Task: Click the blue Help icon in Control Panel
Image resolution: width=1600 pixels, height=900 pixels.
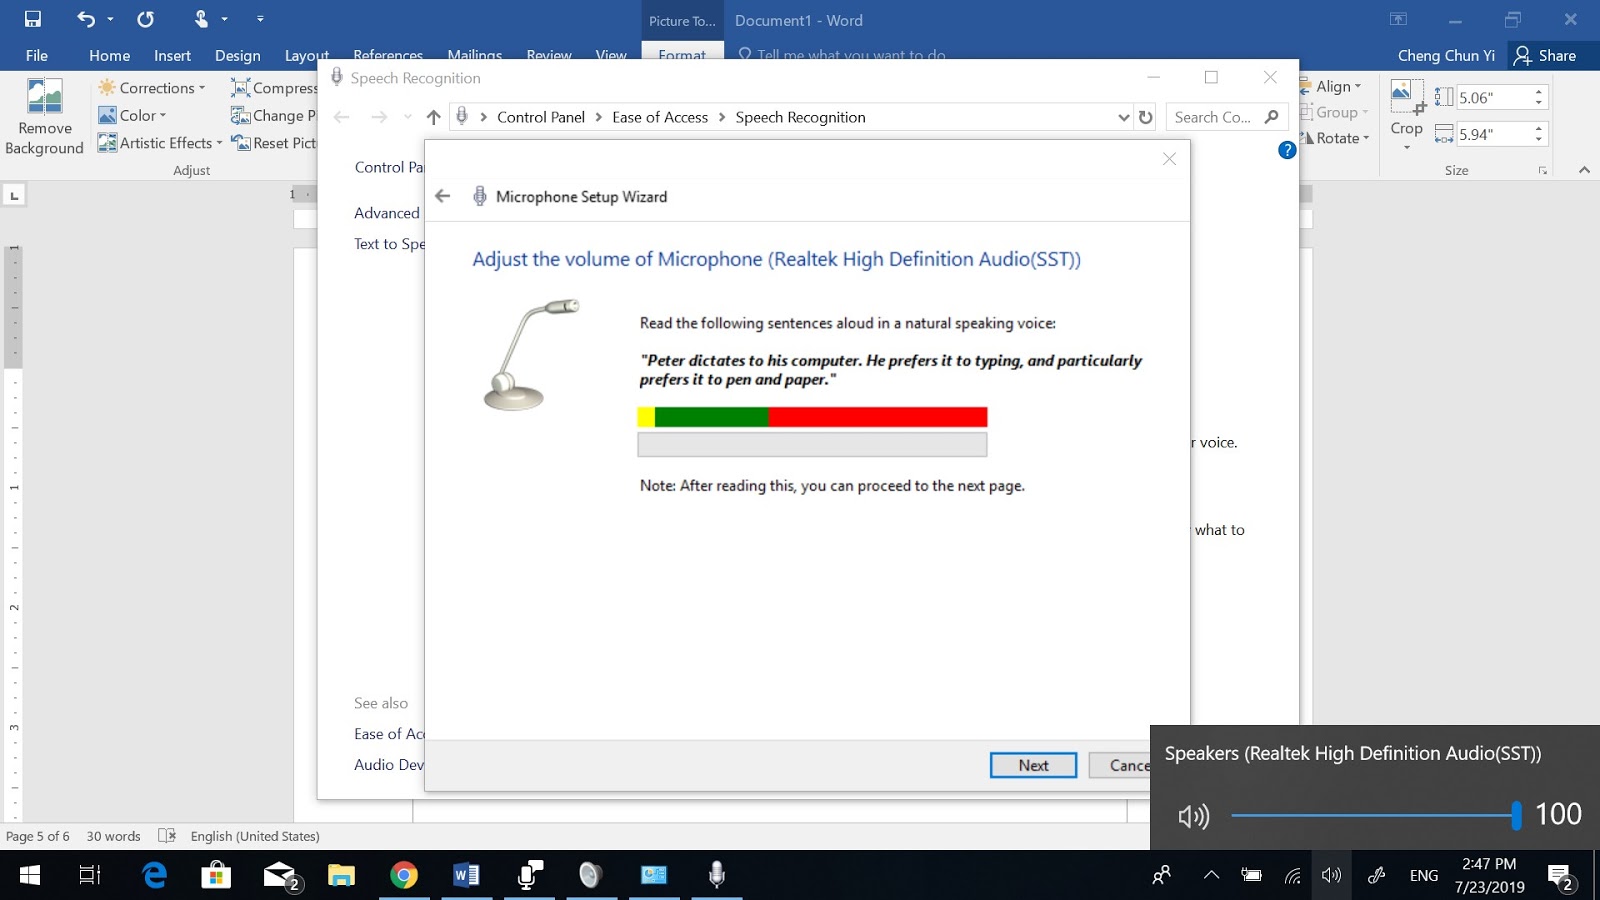Action: 1287,150
